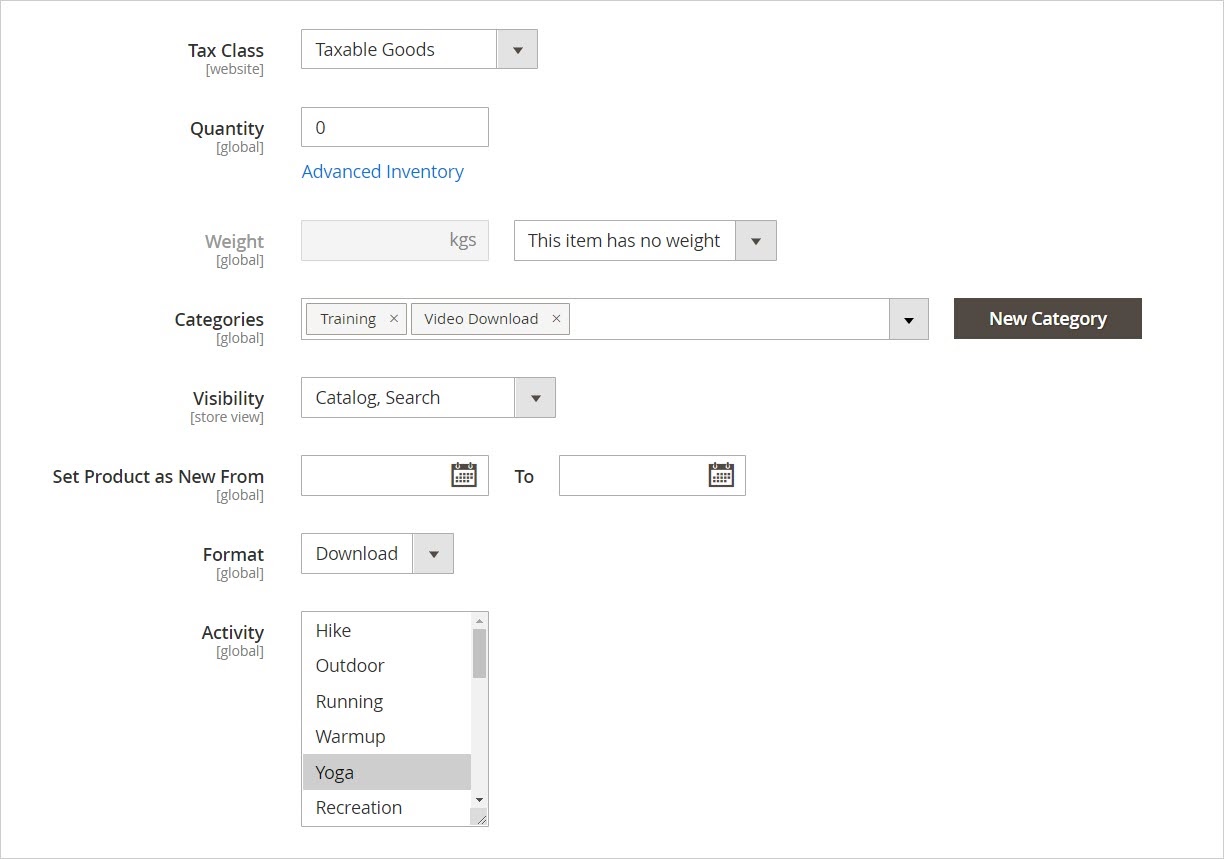This screenshot has height=859, width=1224.
Task: Click the Activity list scrollbar track
Action: [479, 720]
